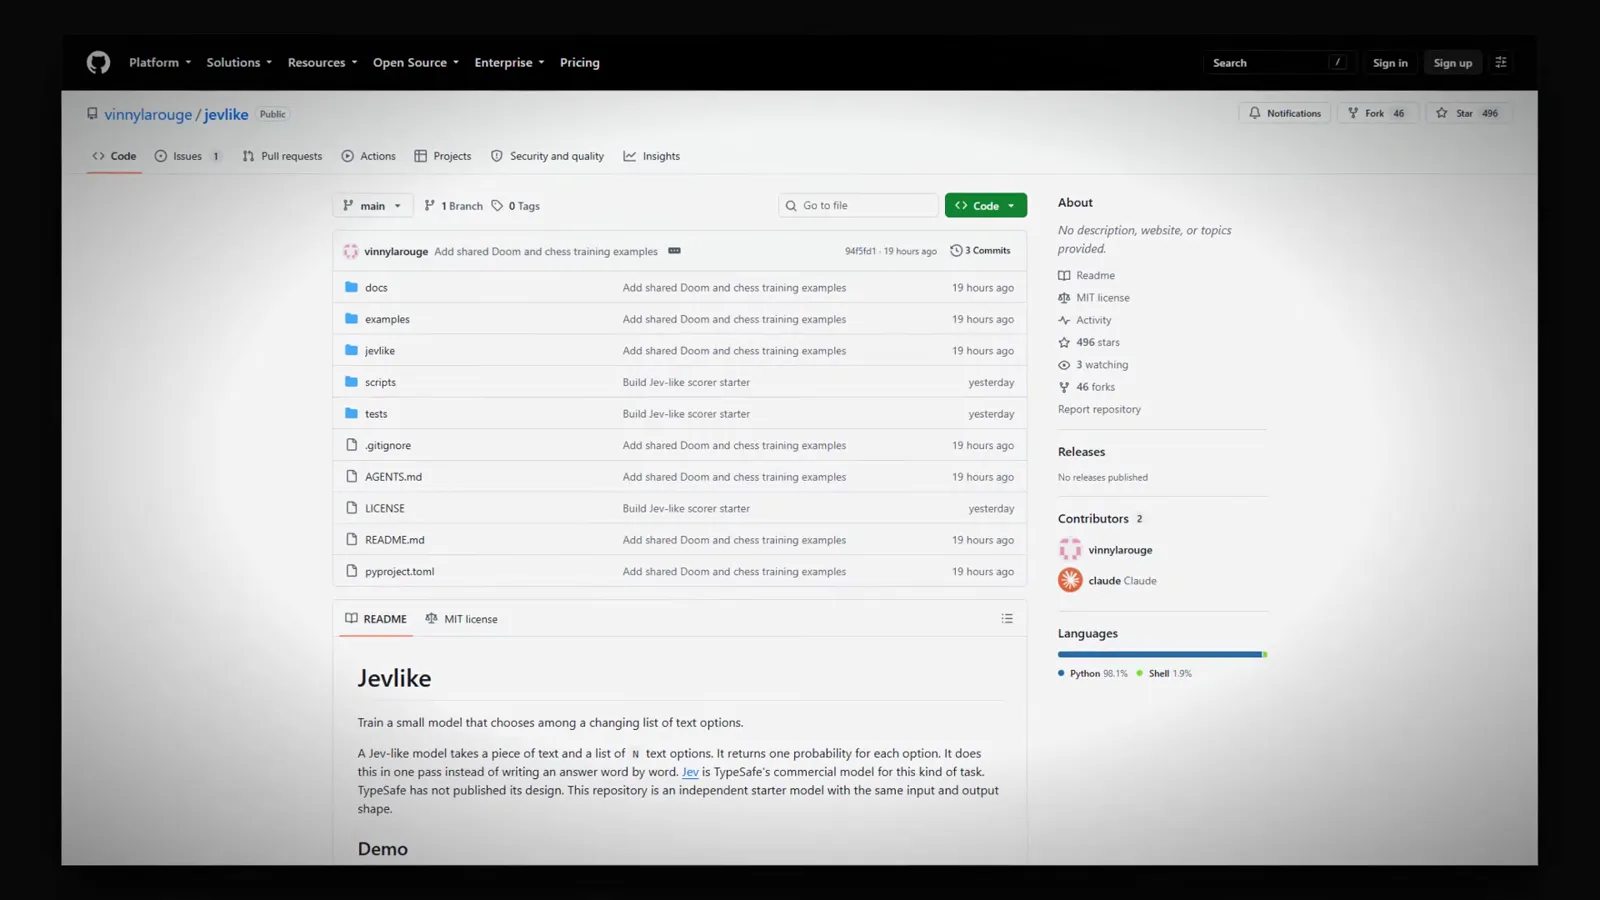Expand the Resources menu
This screenshot has width=1600, height=900.
[322, 62]
